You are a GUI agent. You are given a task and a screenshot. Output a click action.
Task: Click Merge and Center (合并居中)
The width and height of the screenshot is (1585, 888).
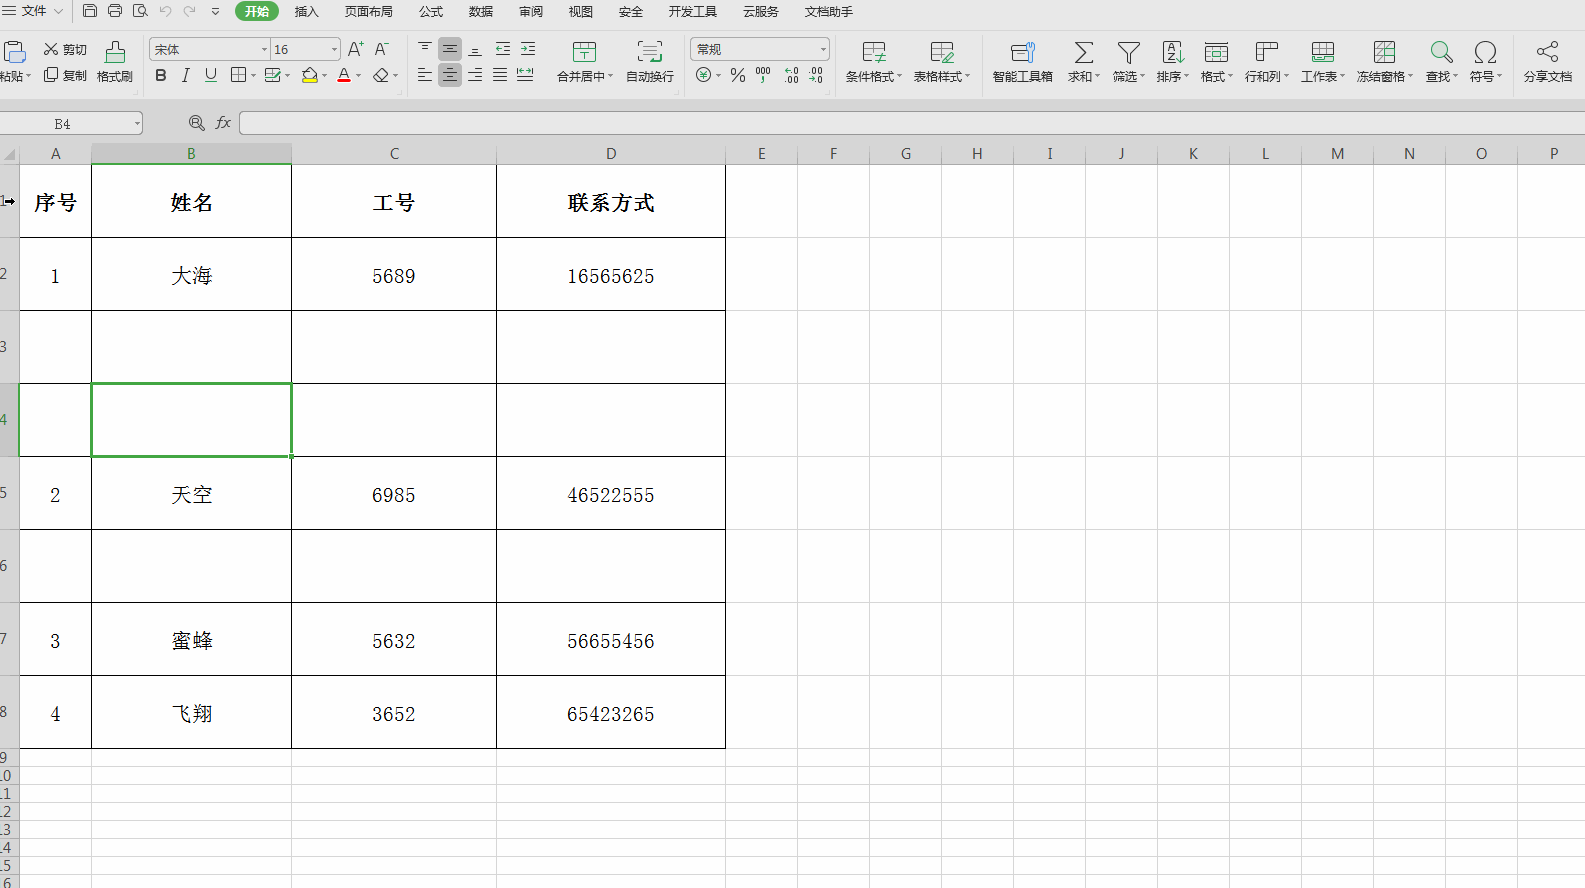585,62
